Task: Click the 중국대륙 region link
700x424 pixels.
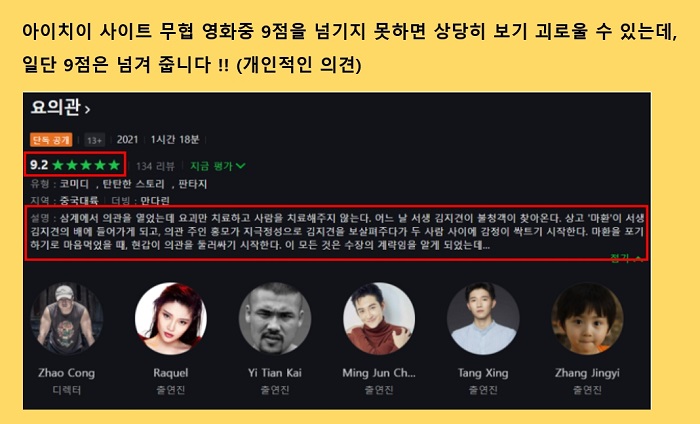Action: point(79,200)
